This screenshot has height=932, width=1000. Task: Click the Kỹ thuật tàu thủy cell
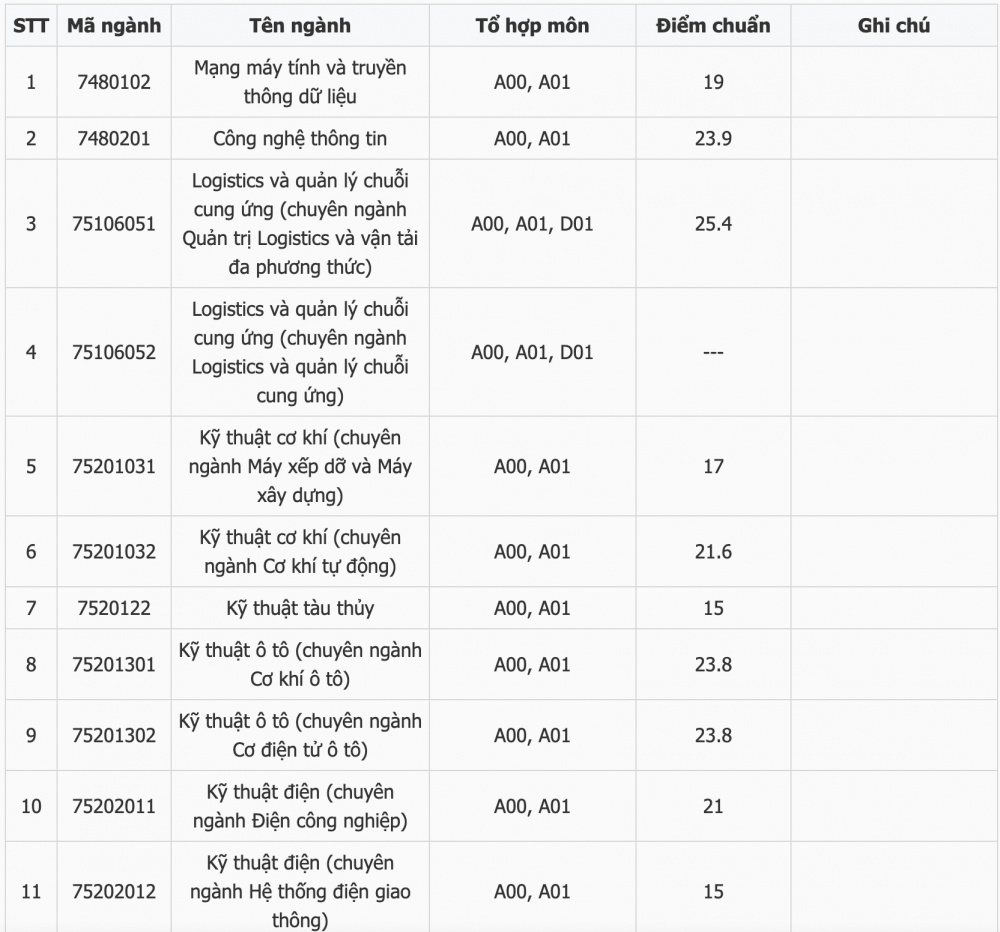300,608
